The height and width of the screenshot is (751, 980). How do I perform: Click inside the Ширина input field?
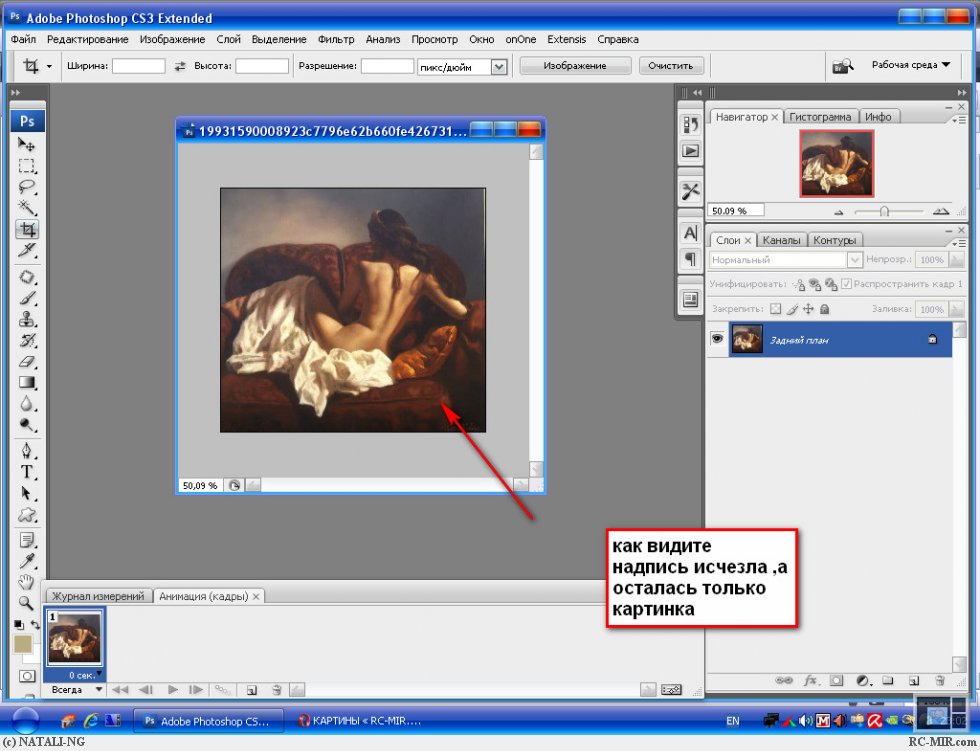(x=139, y=66)
